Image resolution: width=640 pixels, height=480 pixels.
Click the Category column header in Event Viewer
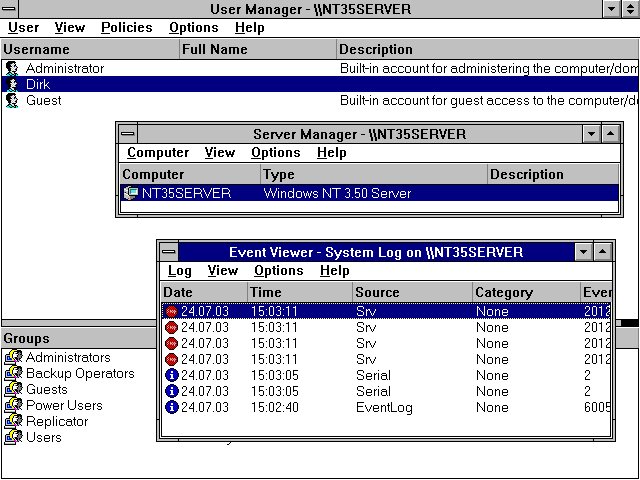(x=527, y=292)
